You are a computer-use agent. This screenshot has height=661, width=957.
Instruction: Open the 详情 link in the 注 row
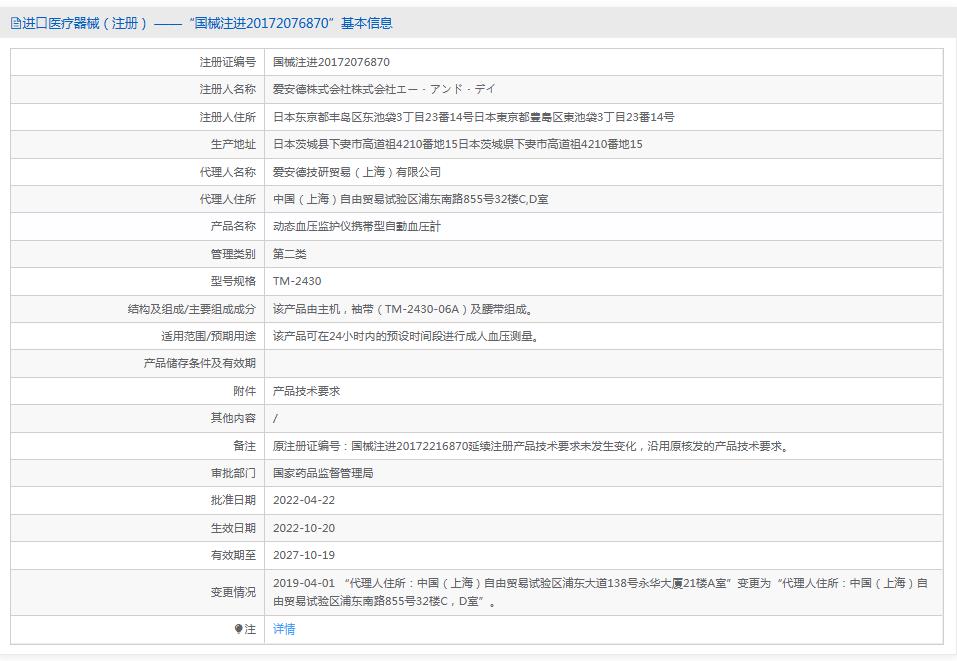coord(283,628)
